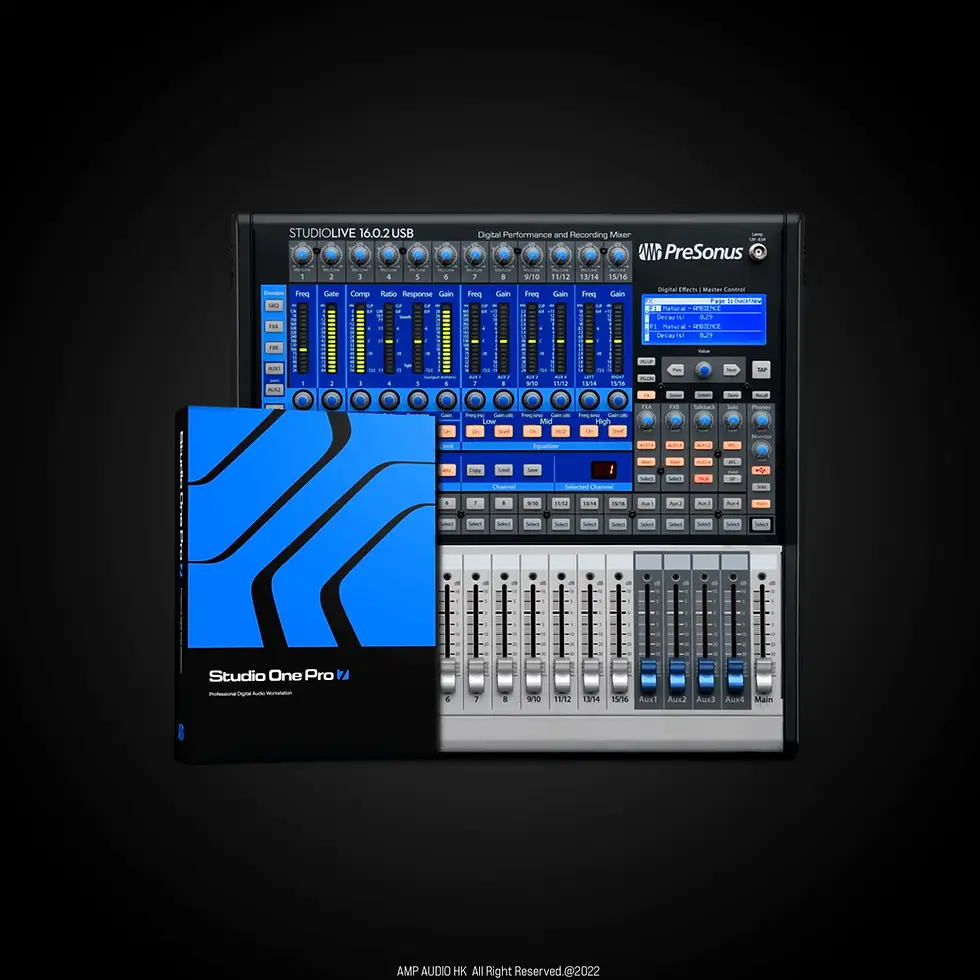
Task: Toggle the Low band Shelf button
Action: click(x=503, y=431)
